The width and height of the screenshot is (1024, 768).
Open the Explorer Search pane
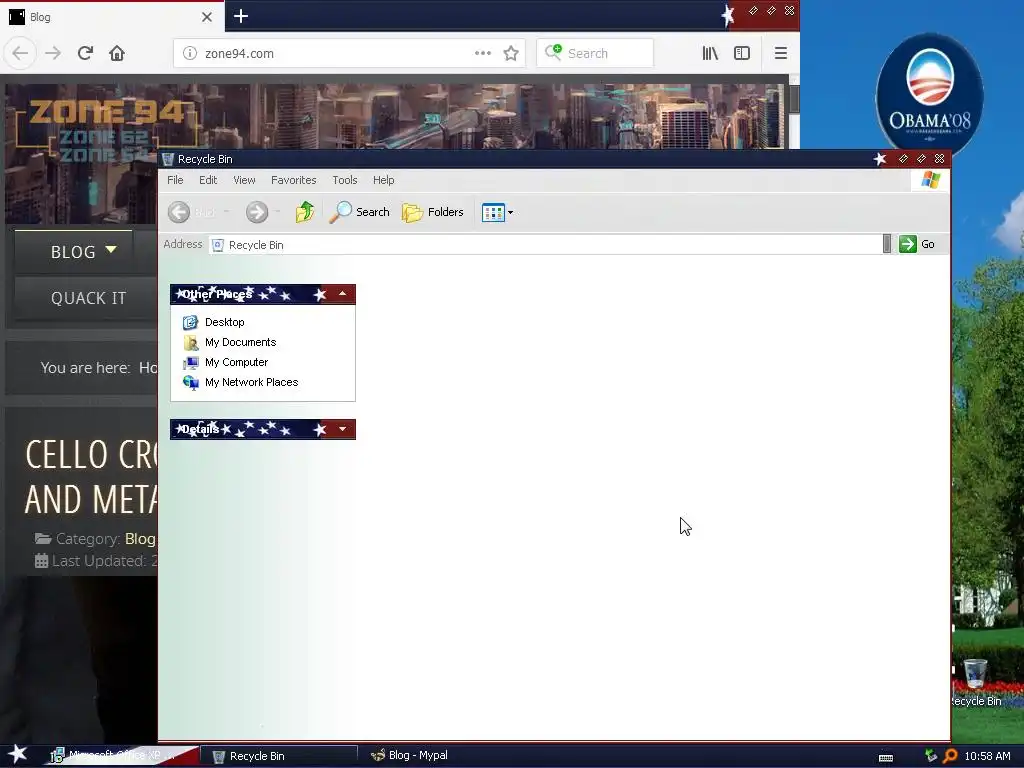(359, 212)
